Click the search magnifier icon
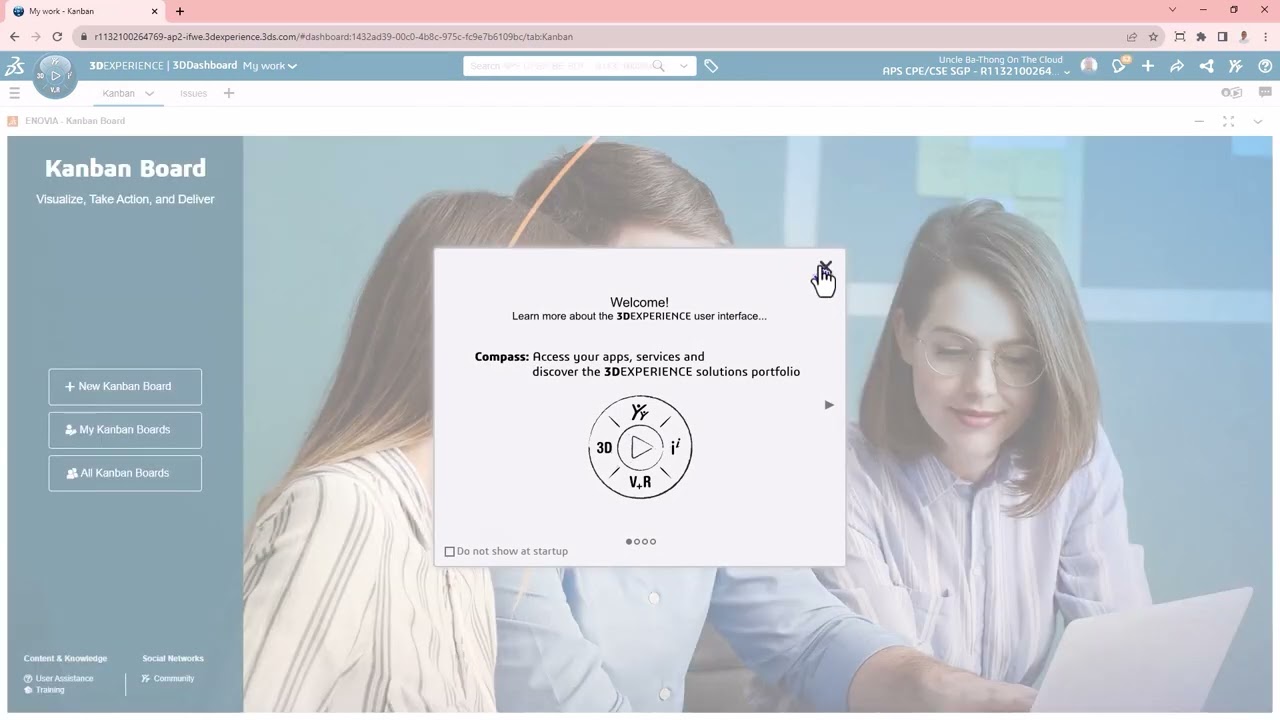The image size is (1280, 720). point(658,66)
